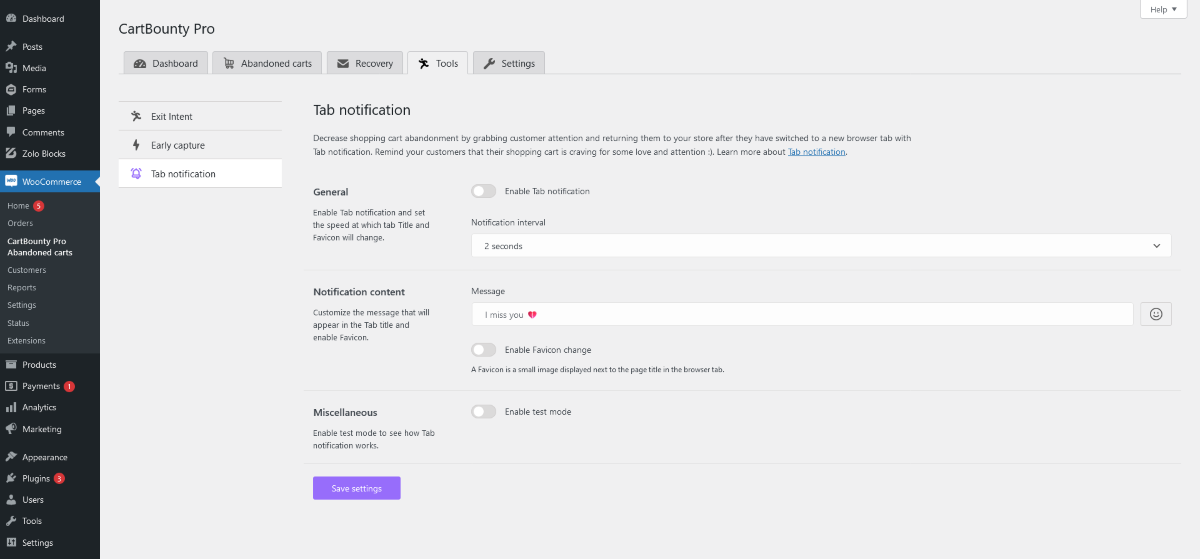Viewport: 1200px width, 559px height.
Task: Expand the Help dropdown
Action: click(x=1164, y=9)
